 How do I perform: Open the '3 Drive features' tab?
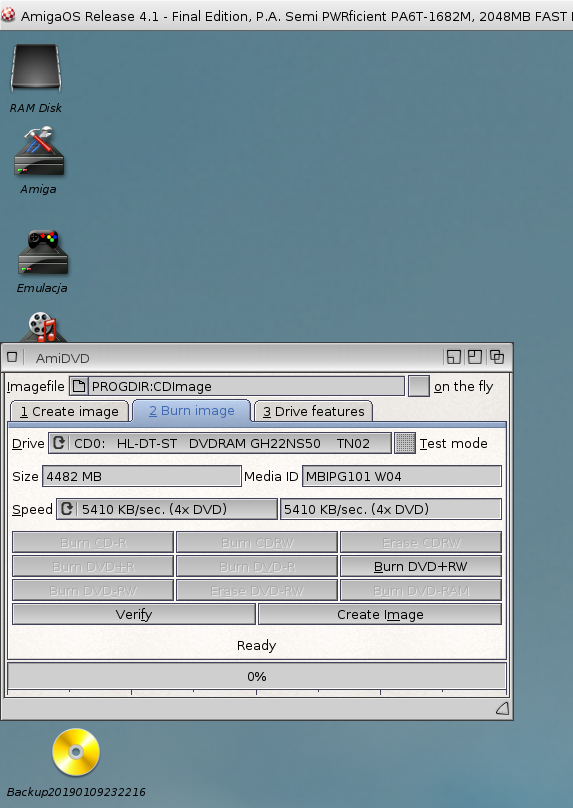(313, 411)
